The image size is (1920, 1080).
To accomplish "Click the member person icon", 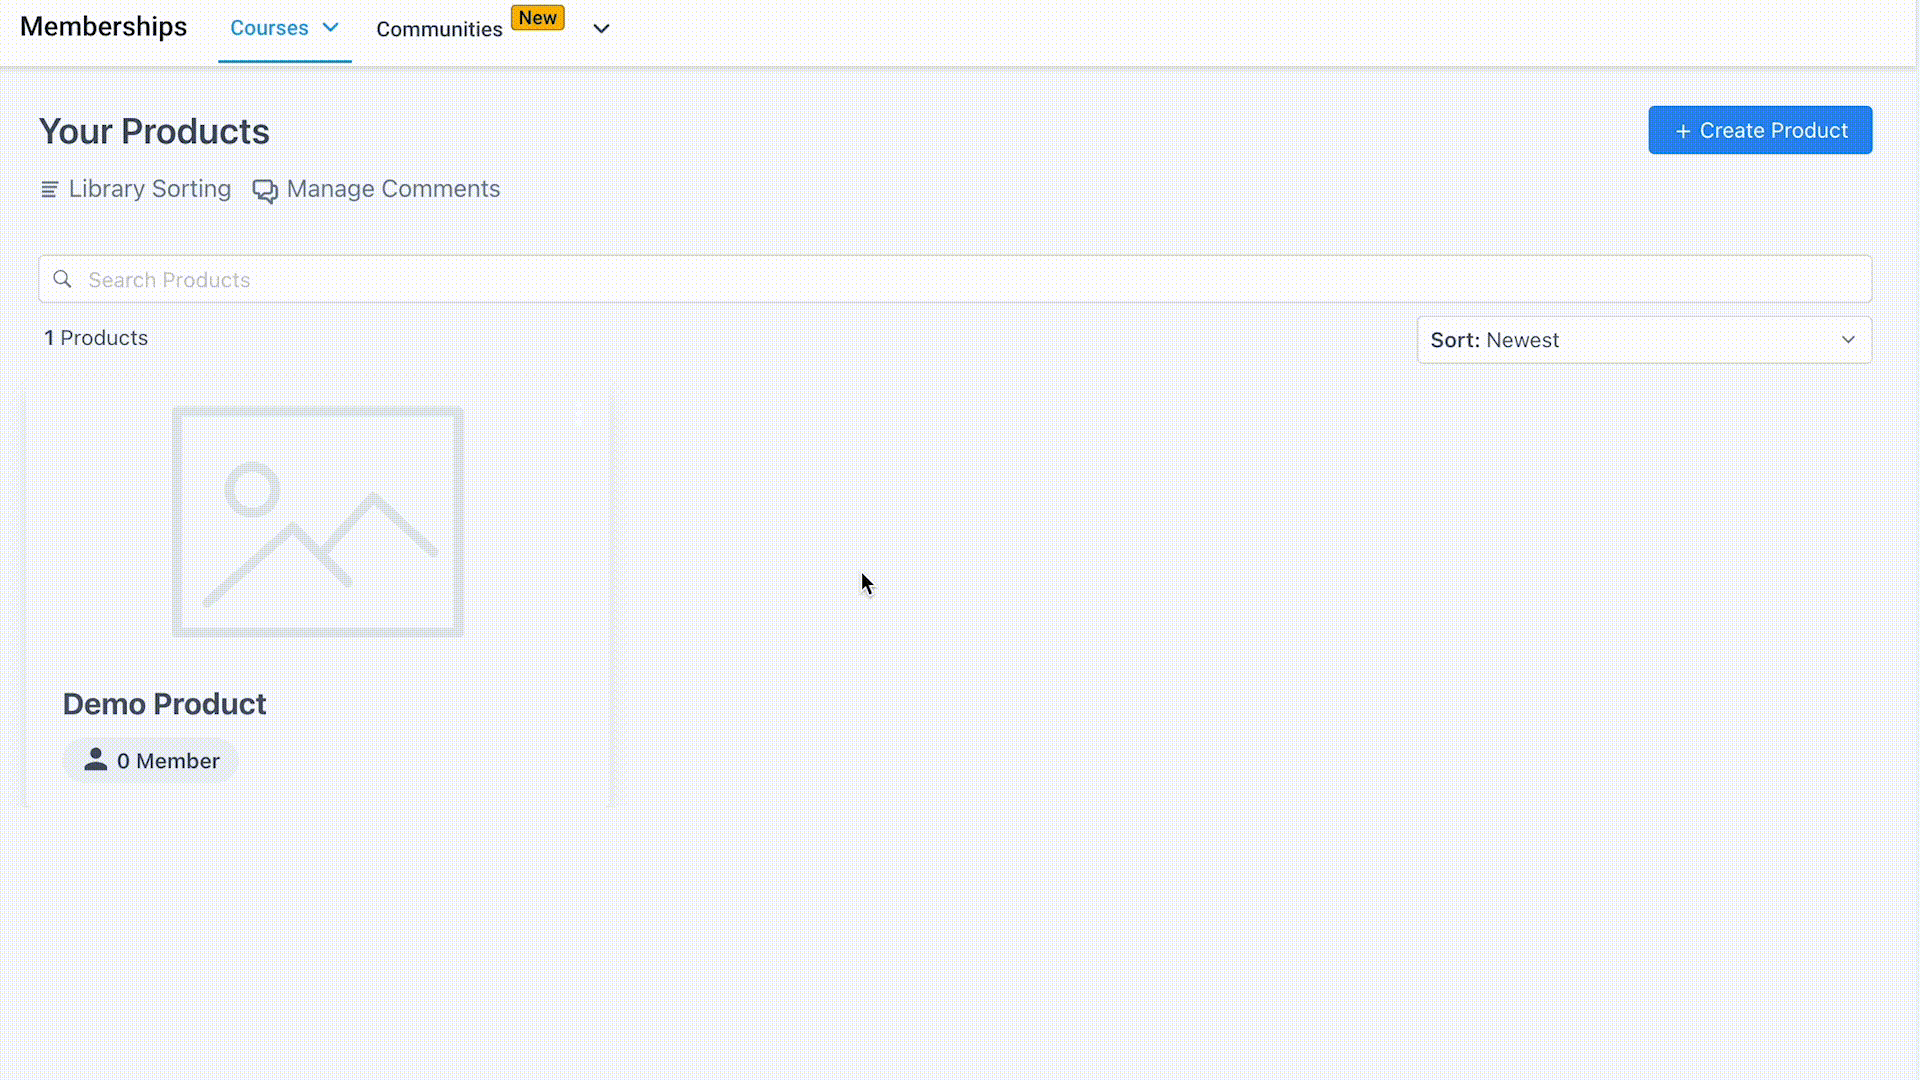I will [95, 760].
